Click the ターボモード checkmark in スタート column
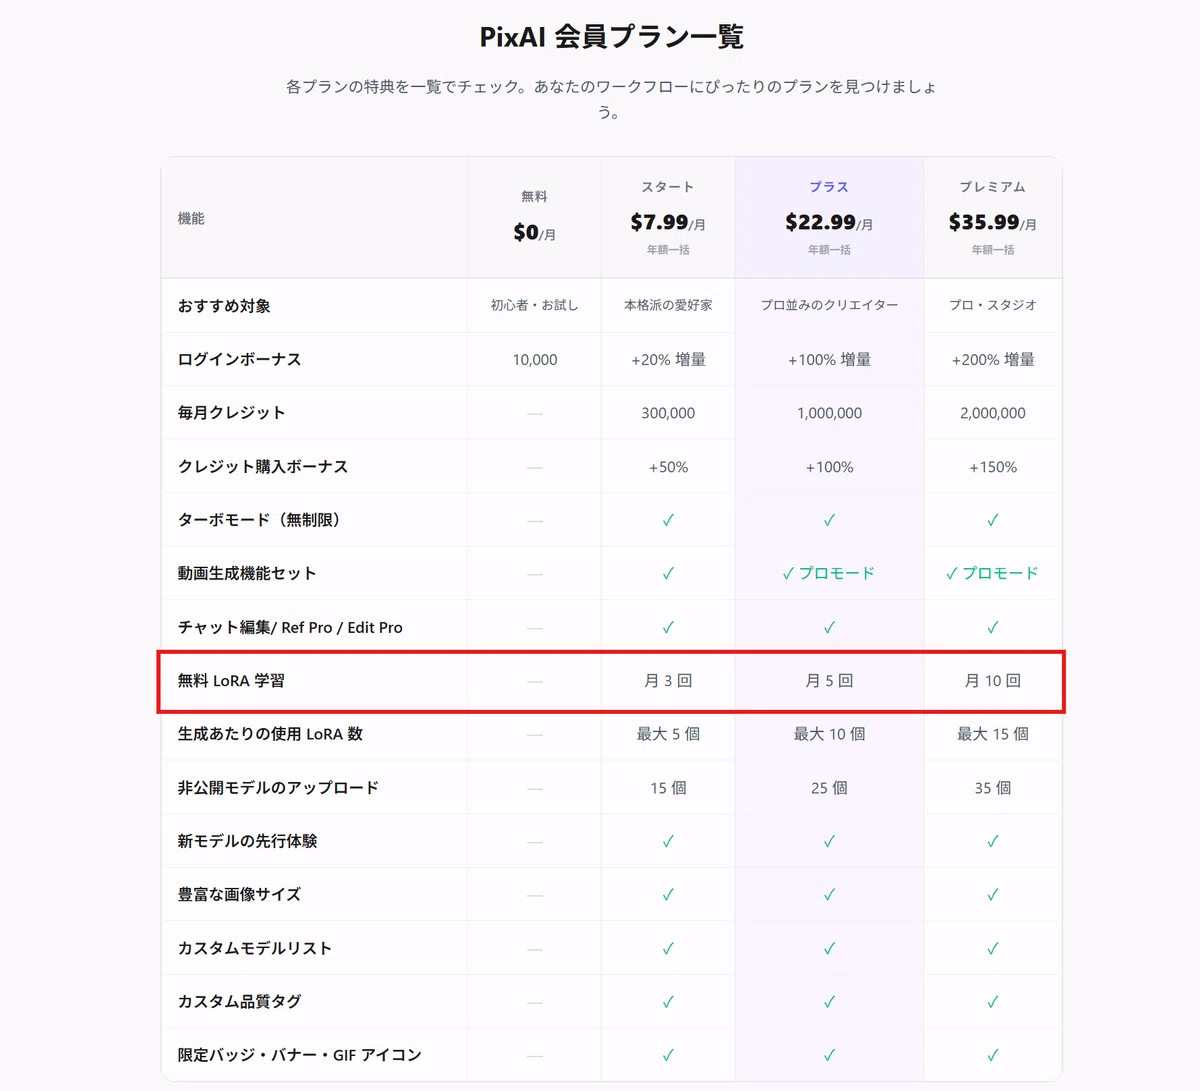Viewport: 1200px width, 1091px height. tap(668, 520)
